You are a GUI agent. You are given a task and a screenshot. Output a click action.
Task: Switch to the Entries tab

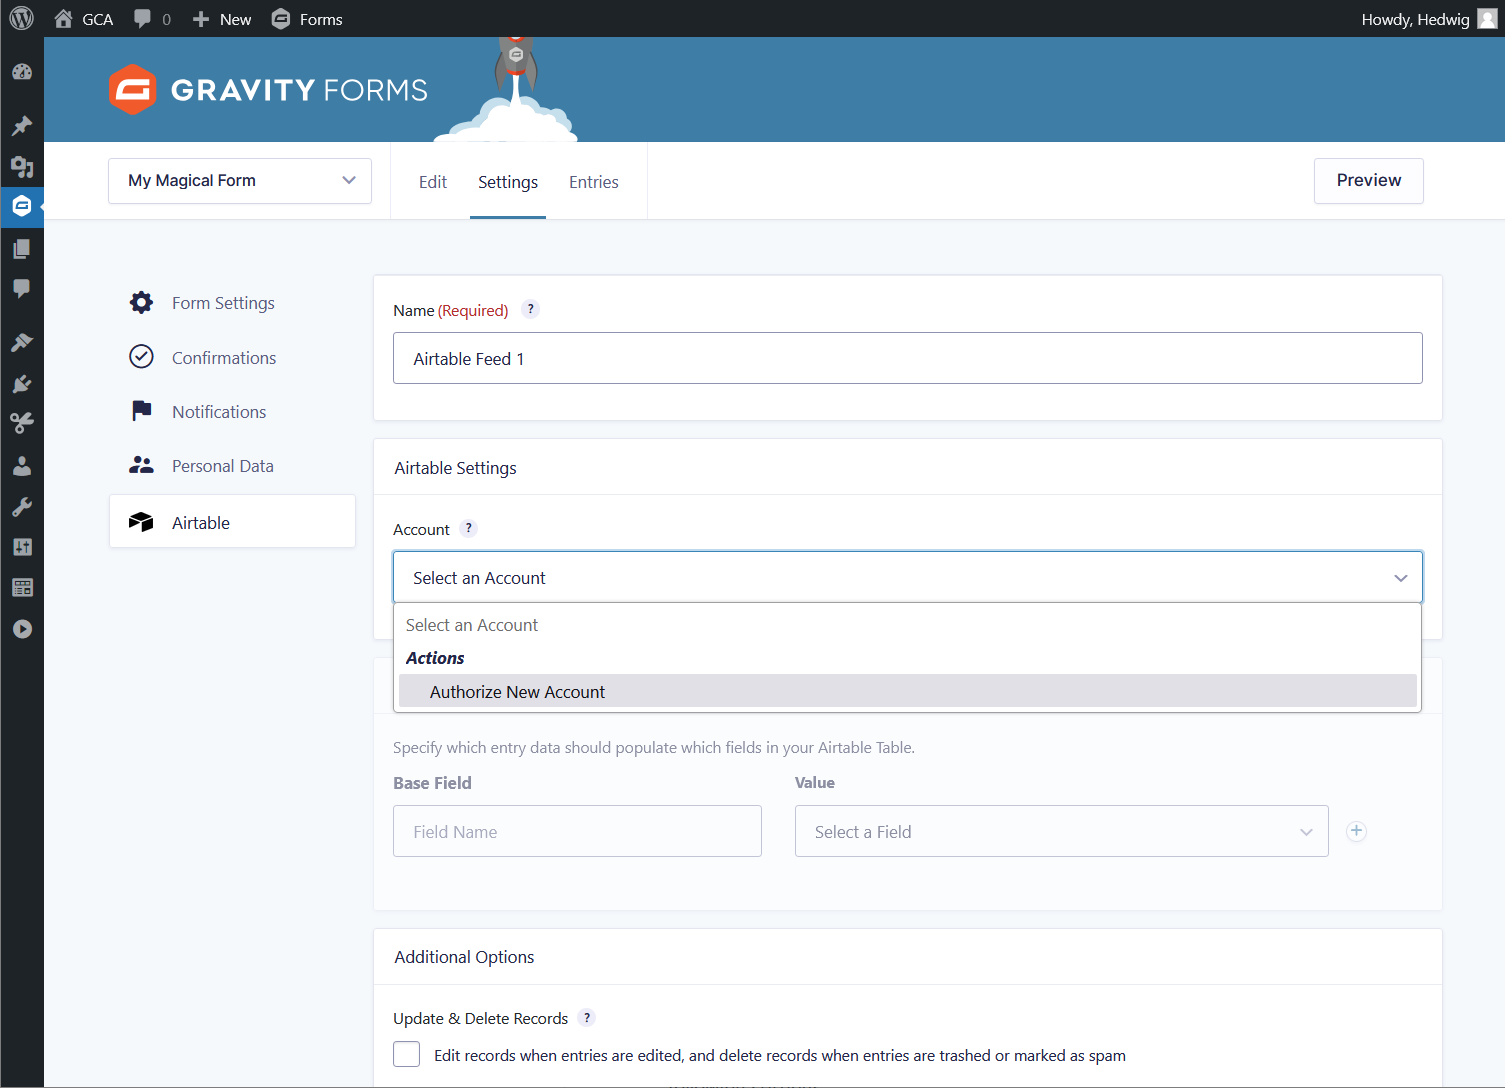[x=594, y=182]
